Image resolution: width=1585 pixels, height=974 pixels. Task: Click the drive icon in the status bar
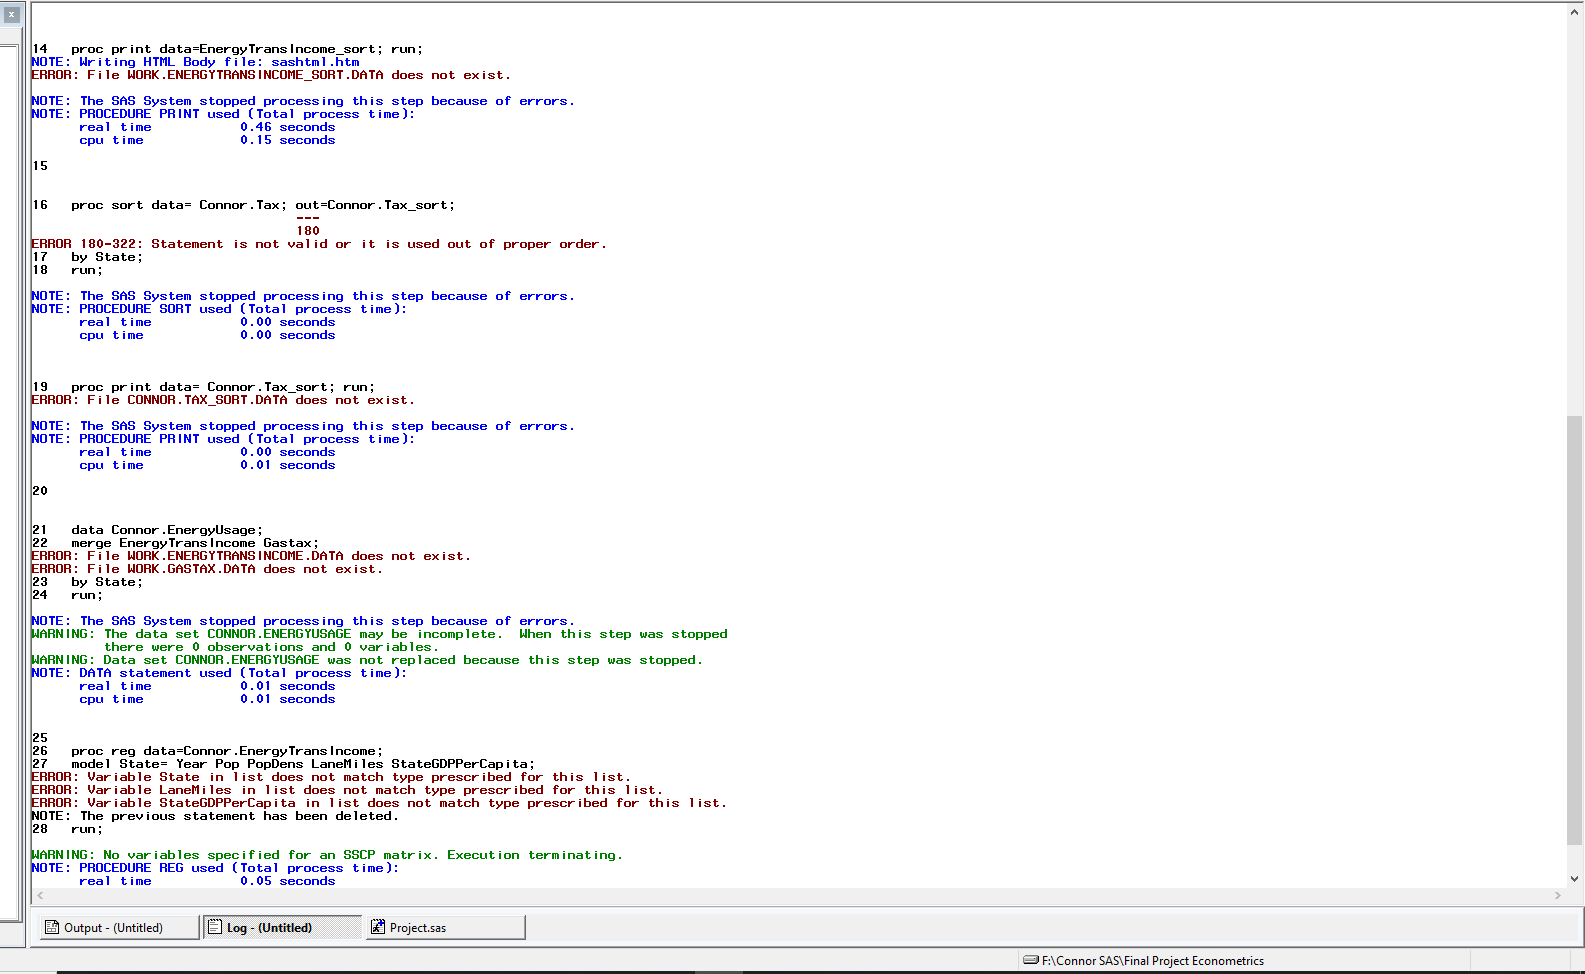click(x=1031, y=961)
